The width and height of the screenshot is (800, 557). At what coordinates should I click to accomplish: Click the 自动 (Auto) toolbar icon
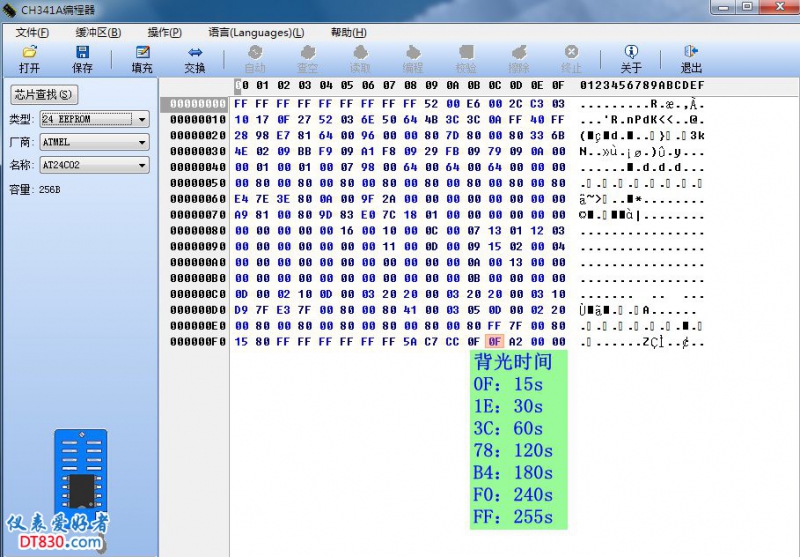click(x=255, y=52)
